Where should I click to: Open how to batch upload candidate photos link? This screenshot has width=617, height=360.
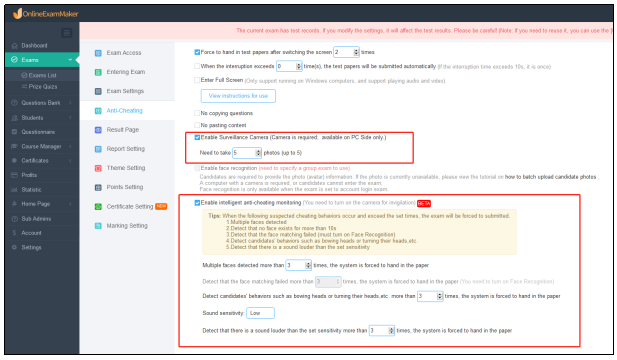550,177
